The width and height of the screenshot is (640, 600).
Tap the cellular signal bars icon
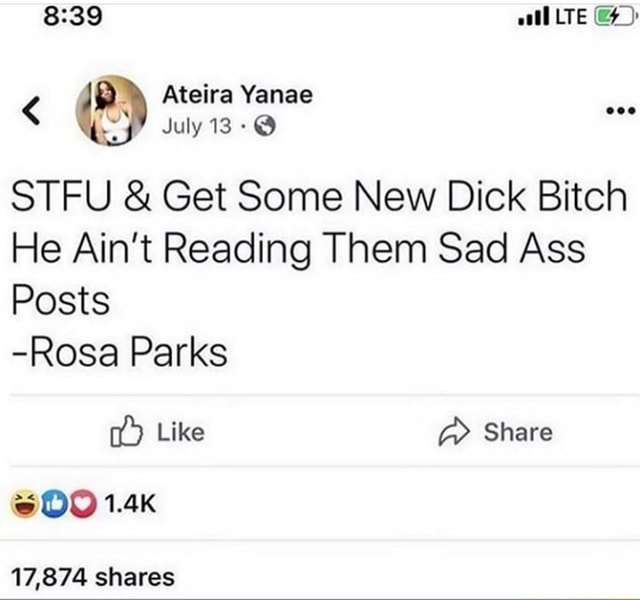tap(533, 17)
